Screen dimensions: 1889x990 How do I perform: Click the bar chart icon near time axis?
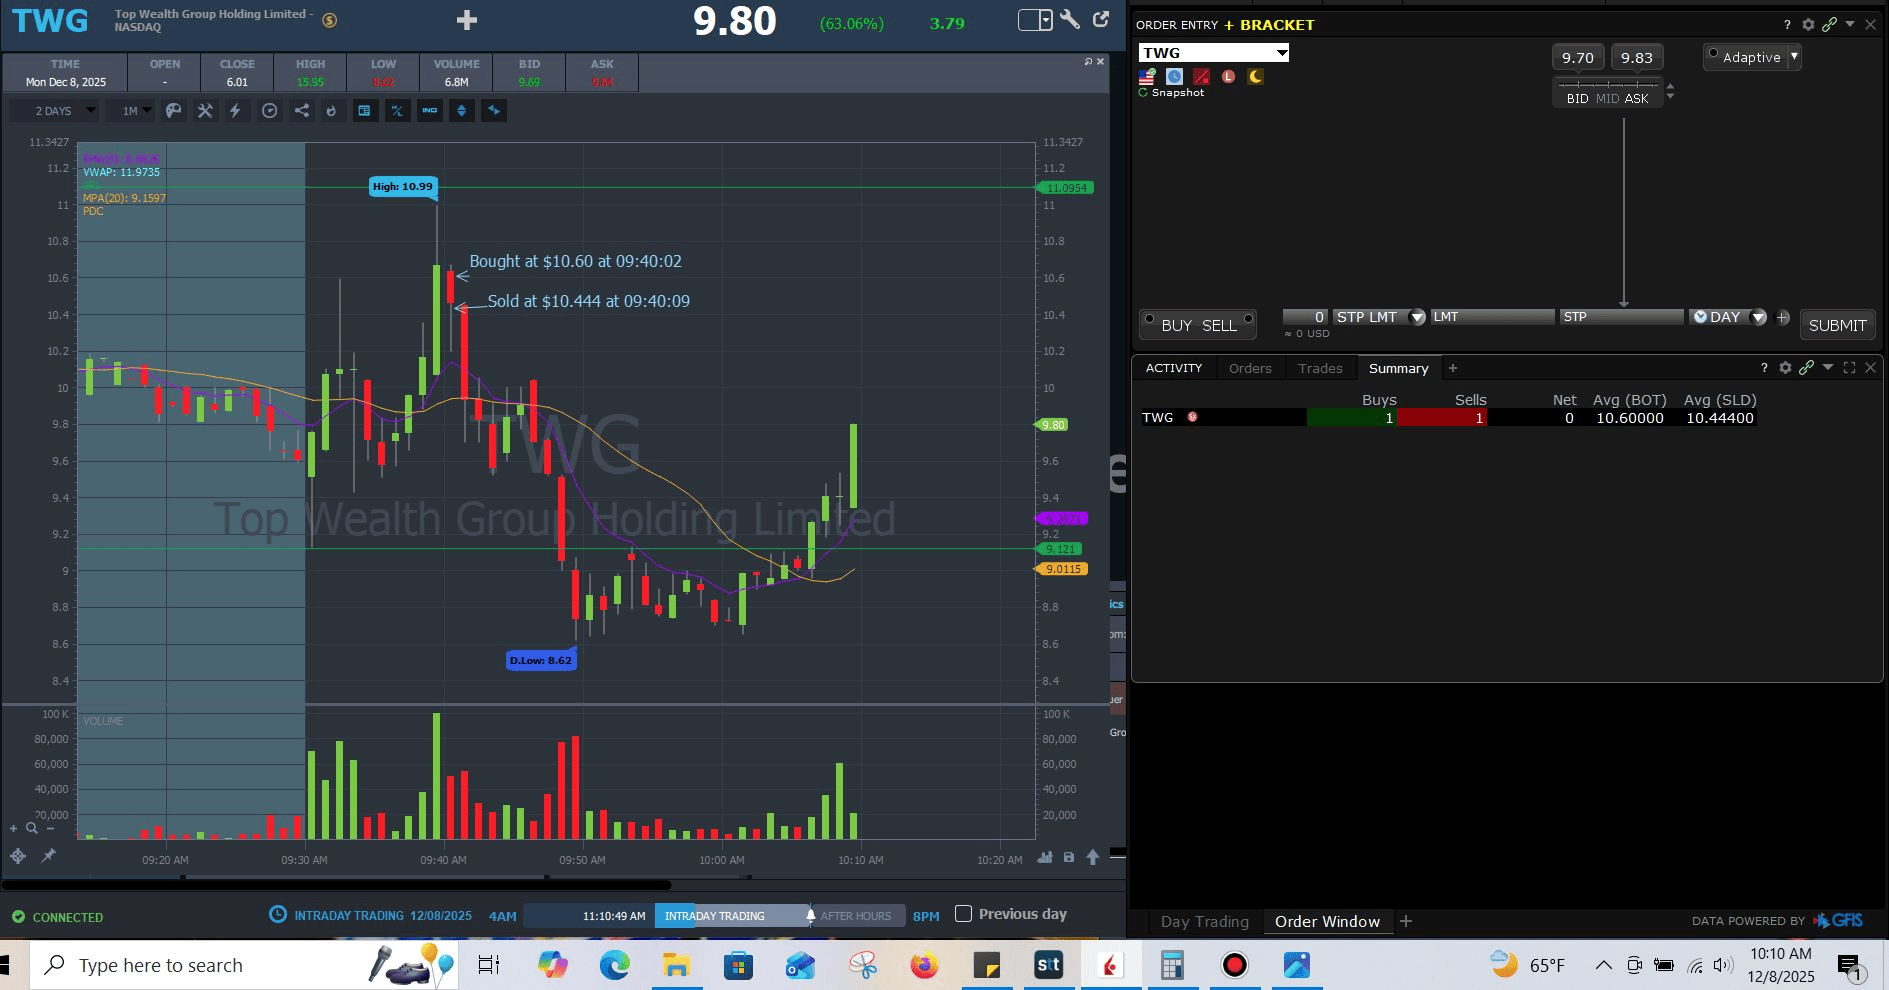1046,857
